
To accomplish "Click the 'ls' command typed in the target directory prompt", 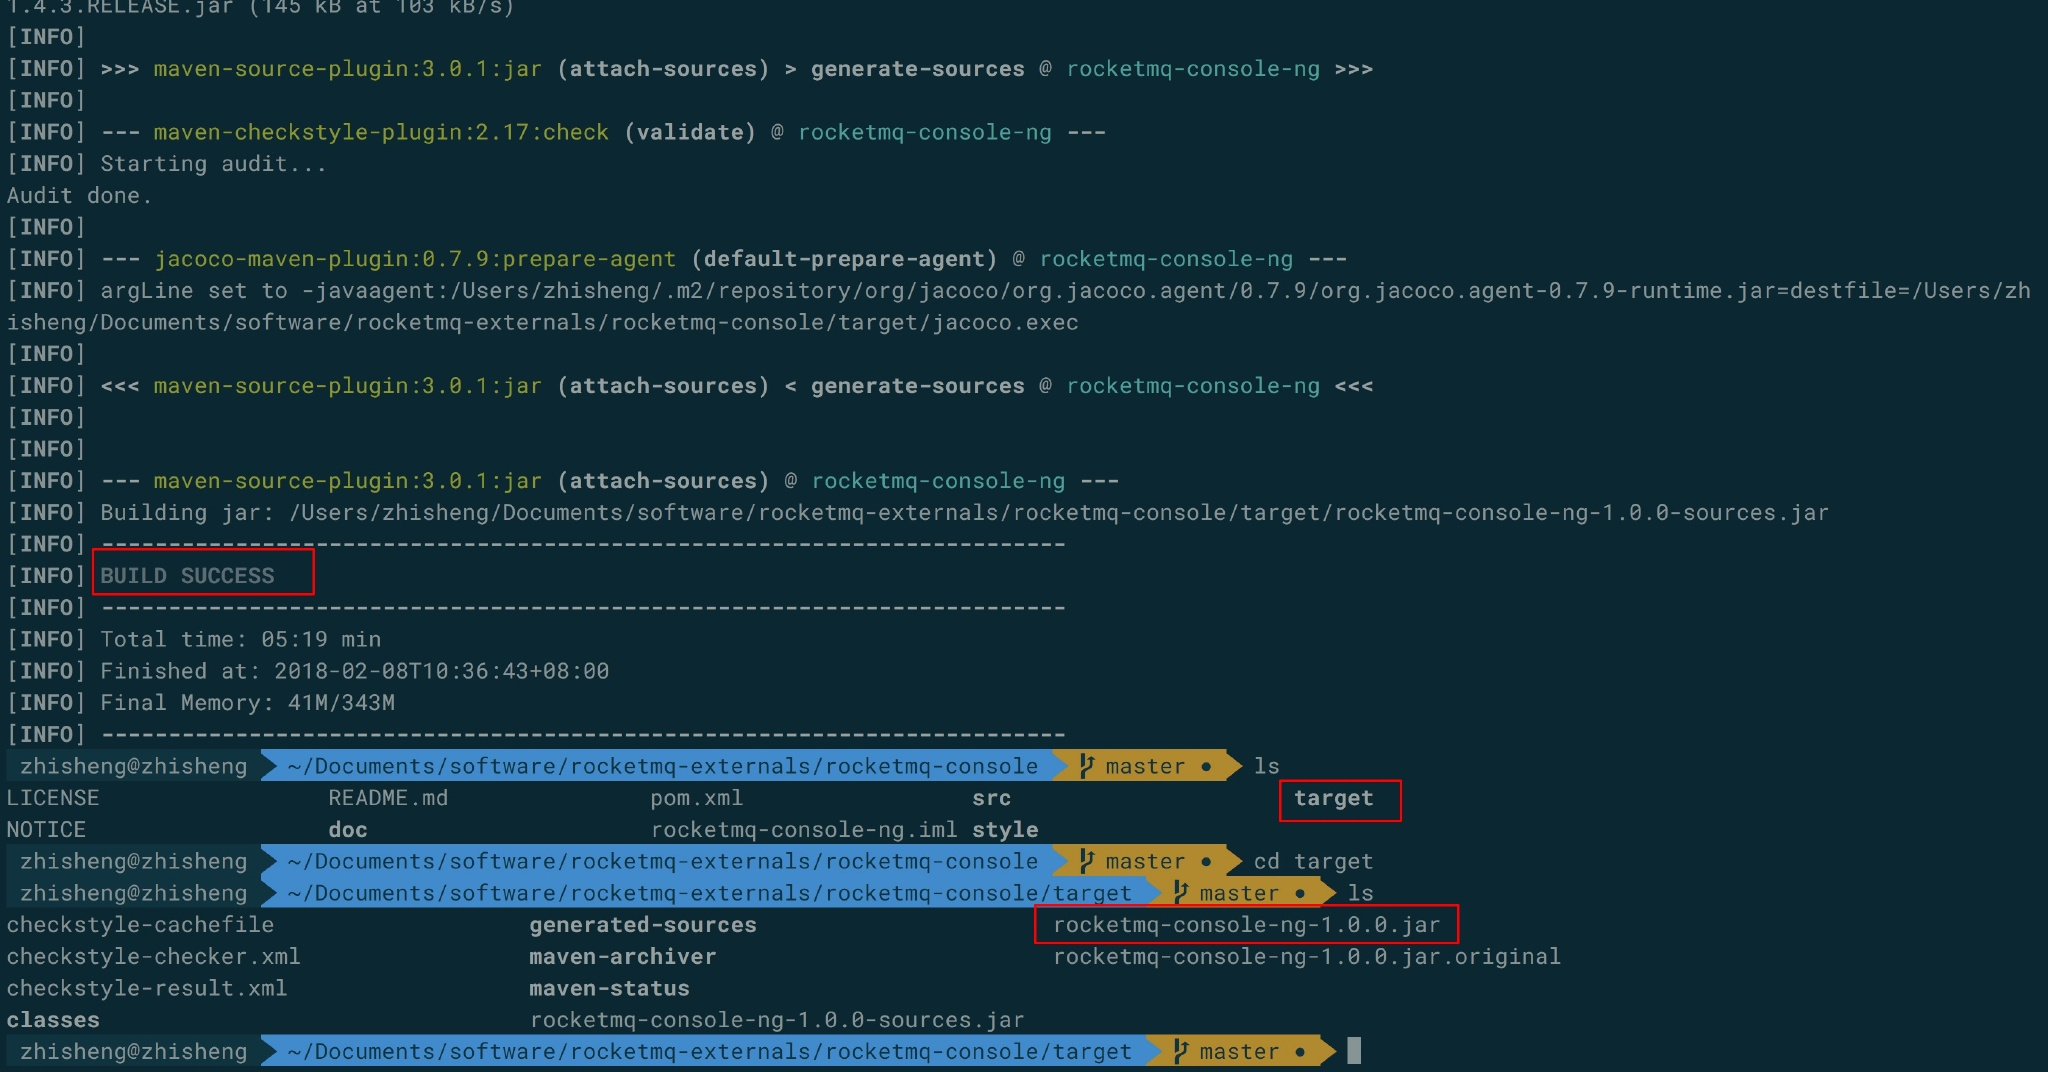I will [1360, 893].
